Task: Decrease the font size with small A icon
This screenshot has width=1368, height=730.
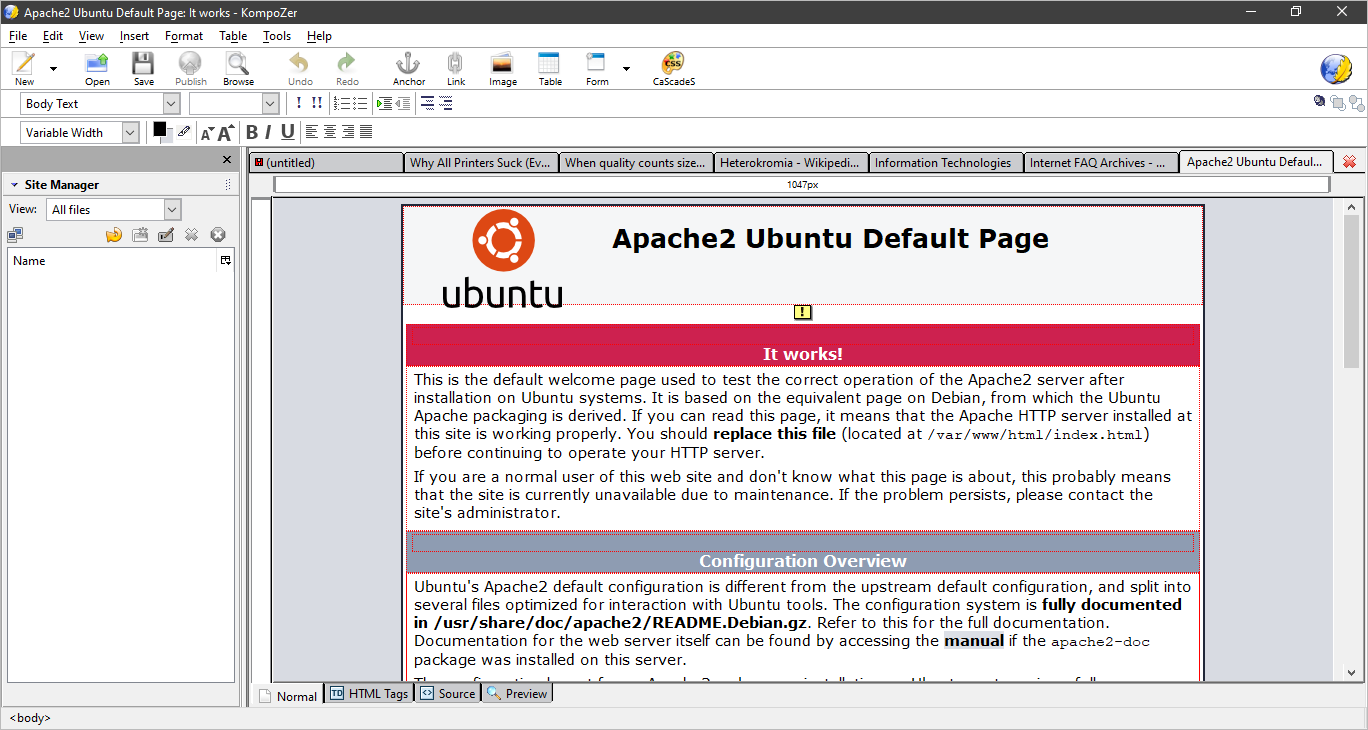Action: [x=207, y=133]
